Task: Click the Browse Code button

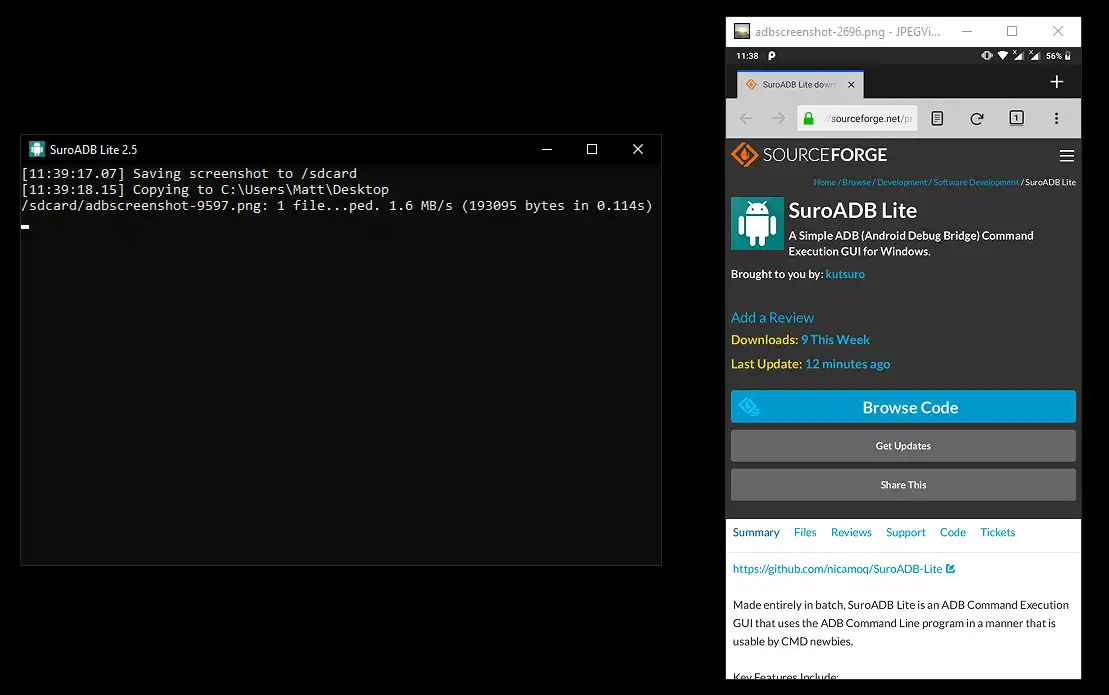Action: tap(903, 407)
